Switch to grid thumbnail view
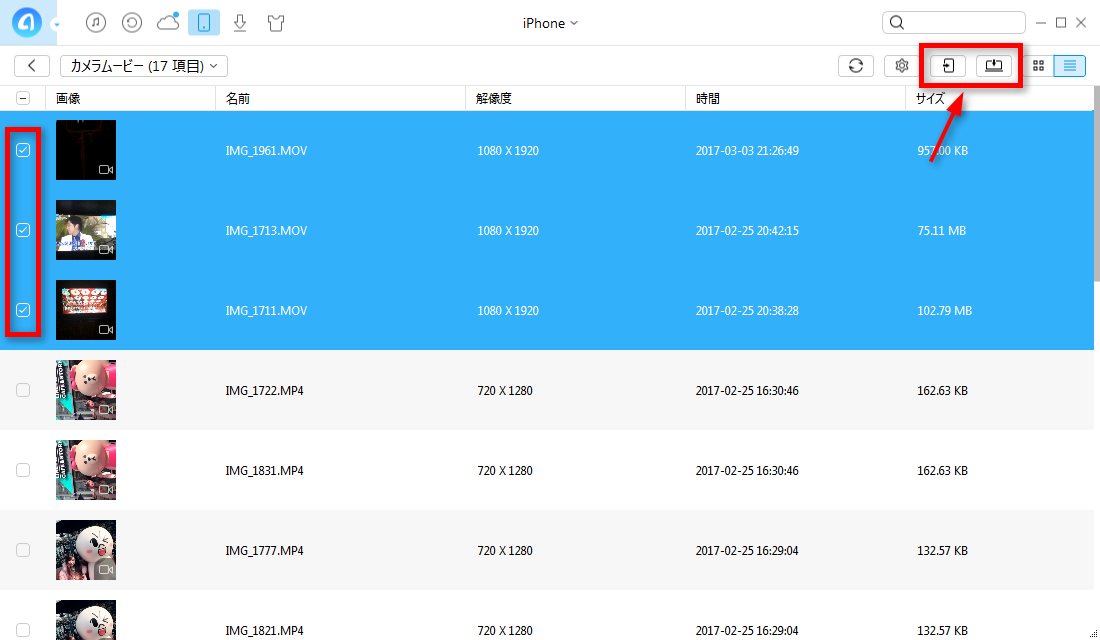 [1039, 65]
